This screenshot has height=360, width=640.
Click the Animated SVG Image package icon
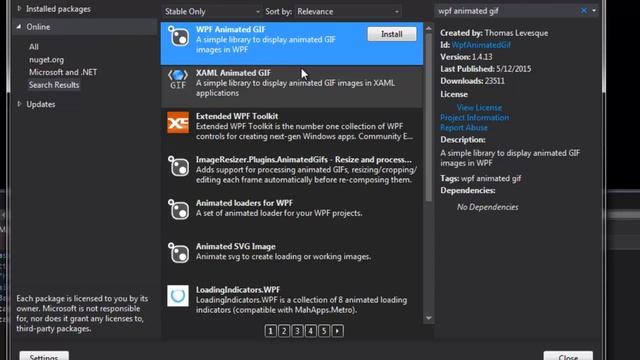(x=178, y=253)
